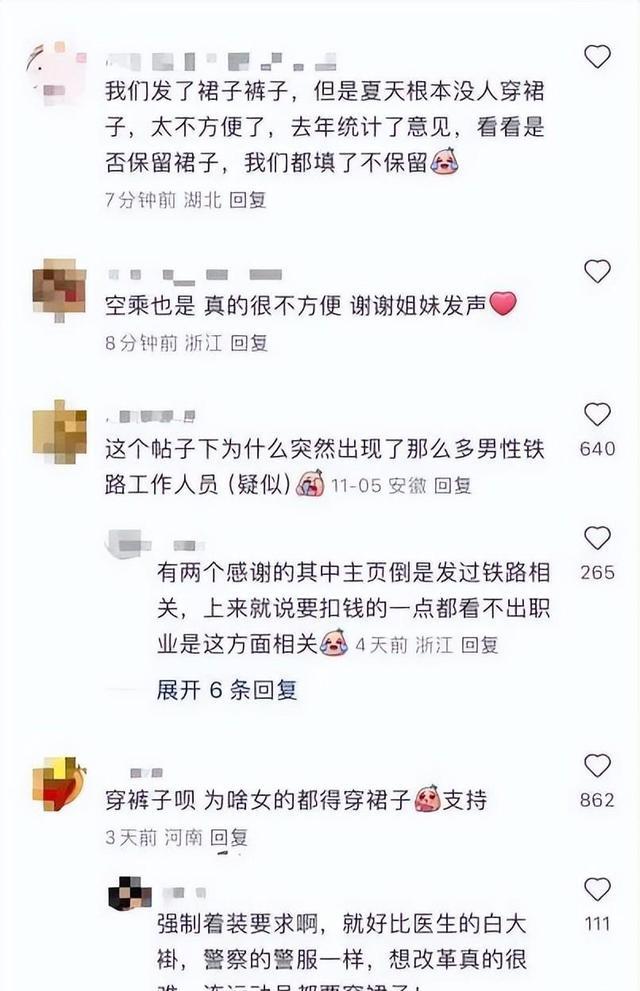The height and width of the screenshot is (991, 640).
Task: Open the small avatar on the 有两个感谢的 reply
Action: [130, 544]
